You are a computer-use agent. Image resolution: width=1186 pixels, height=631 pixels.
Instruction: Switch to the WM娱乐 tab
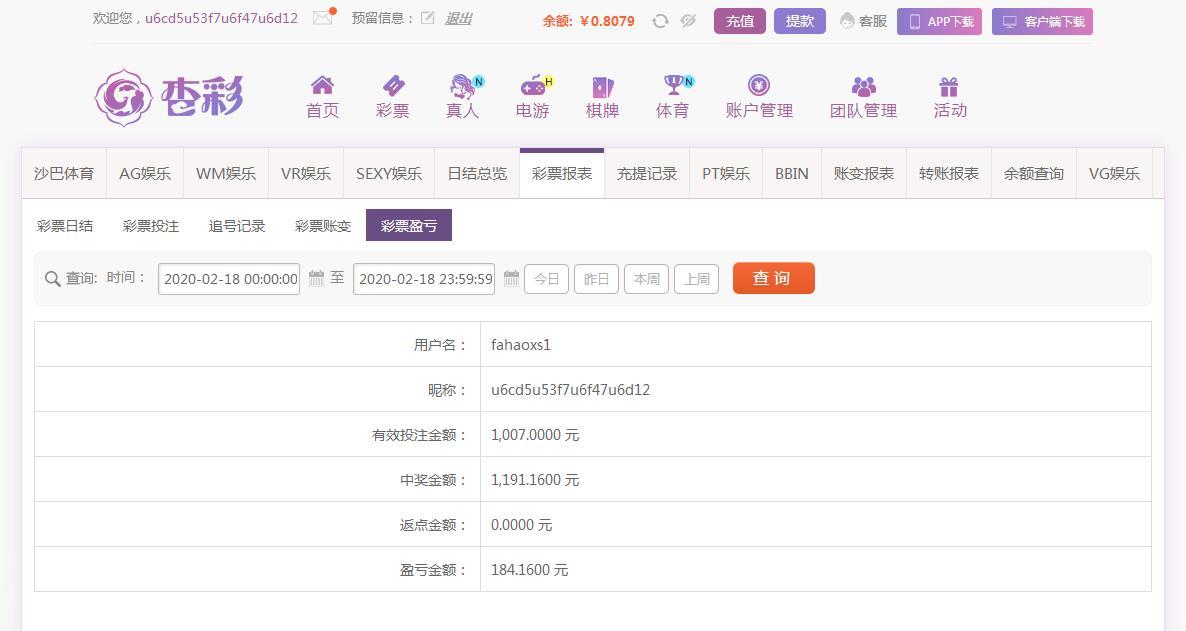226,174
